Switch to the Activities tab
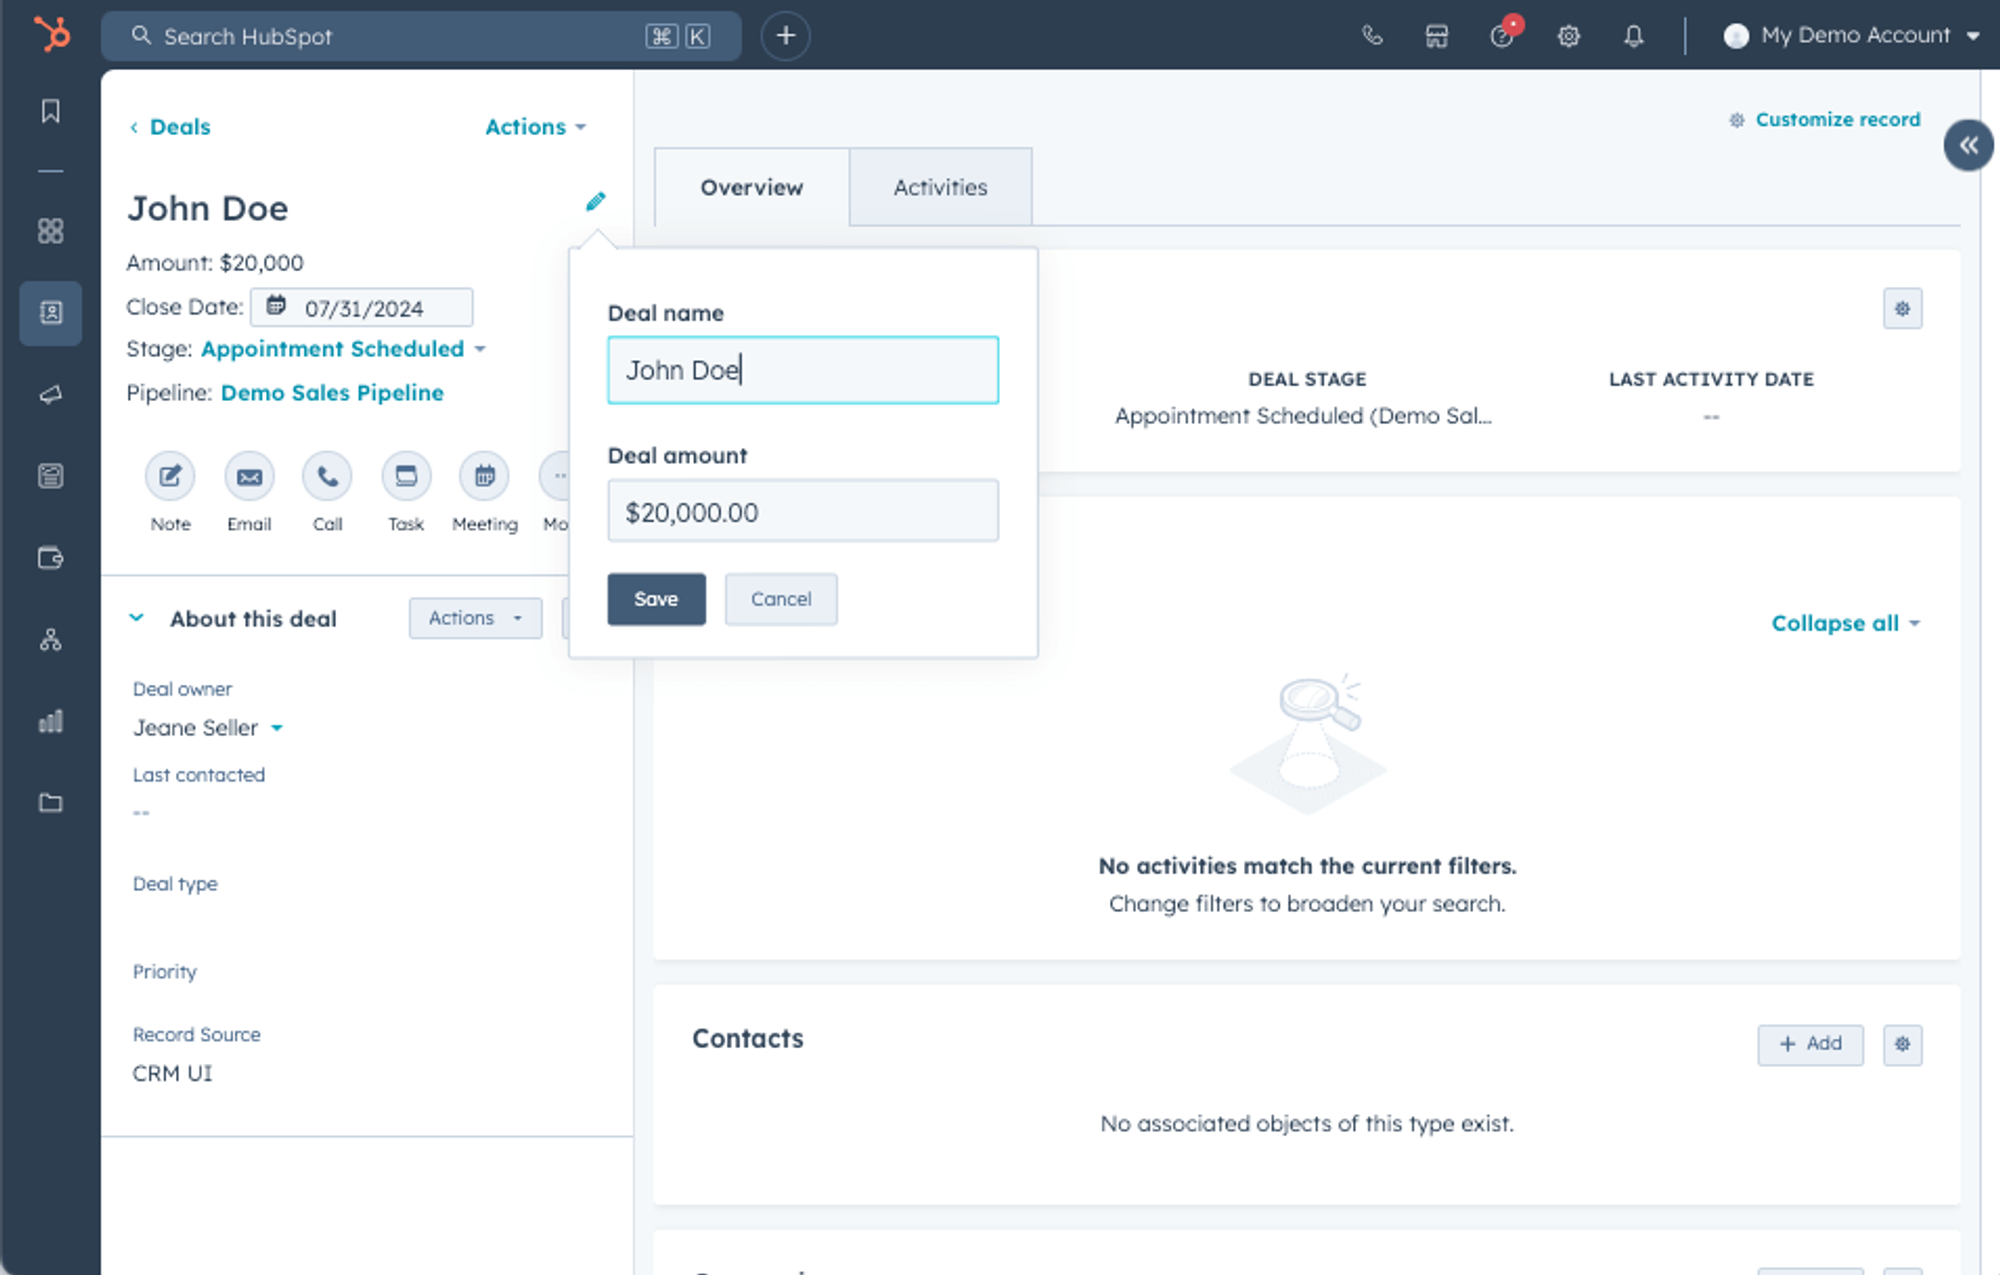The image size is (2000, 1275). (x=940, y=187)
